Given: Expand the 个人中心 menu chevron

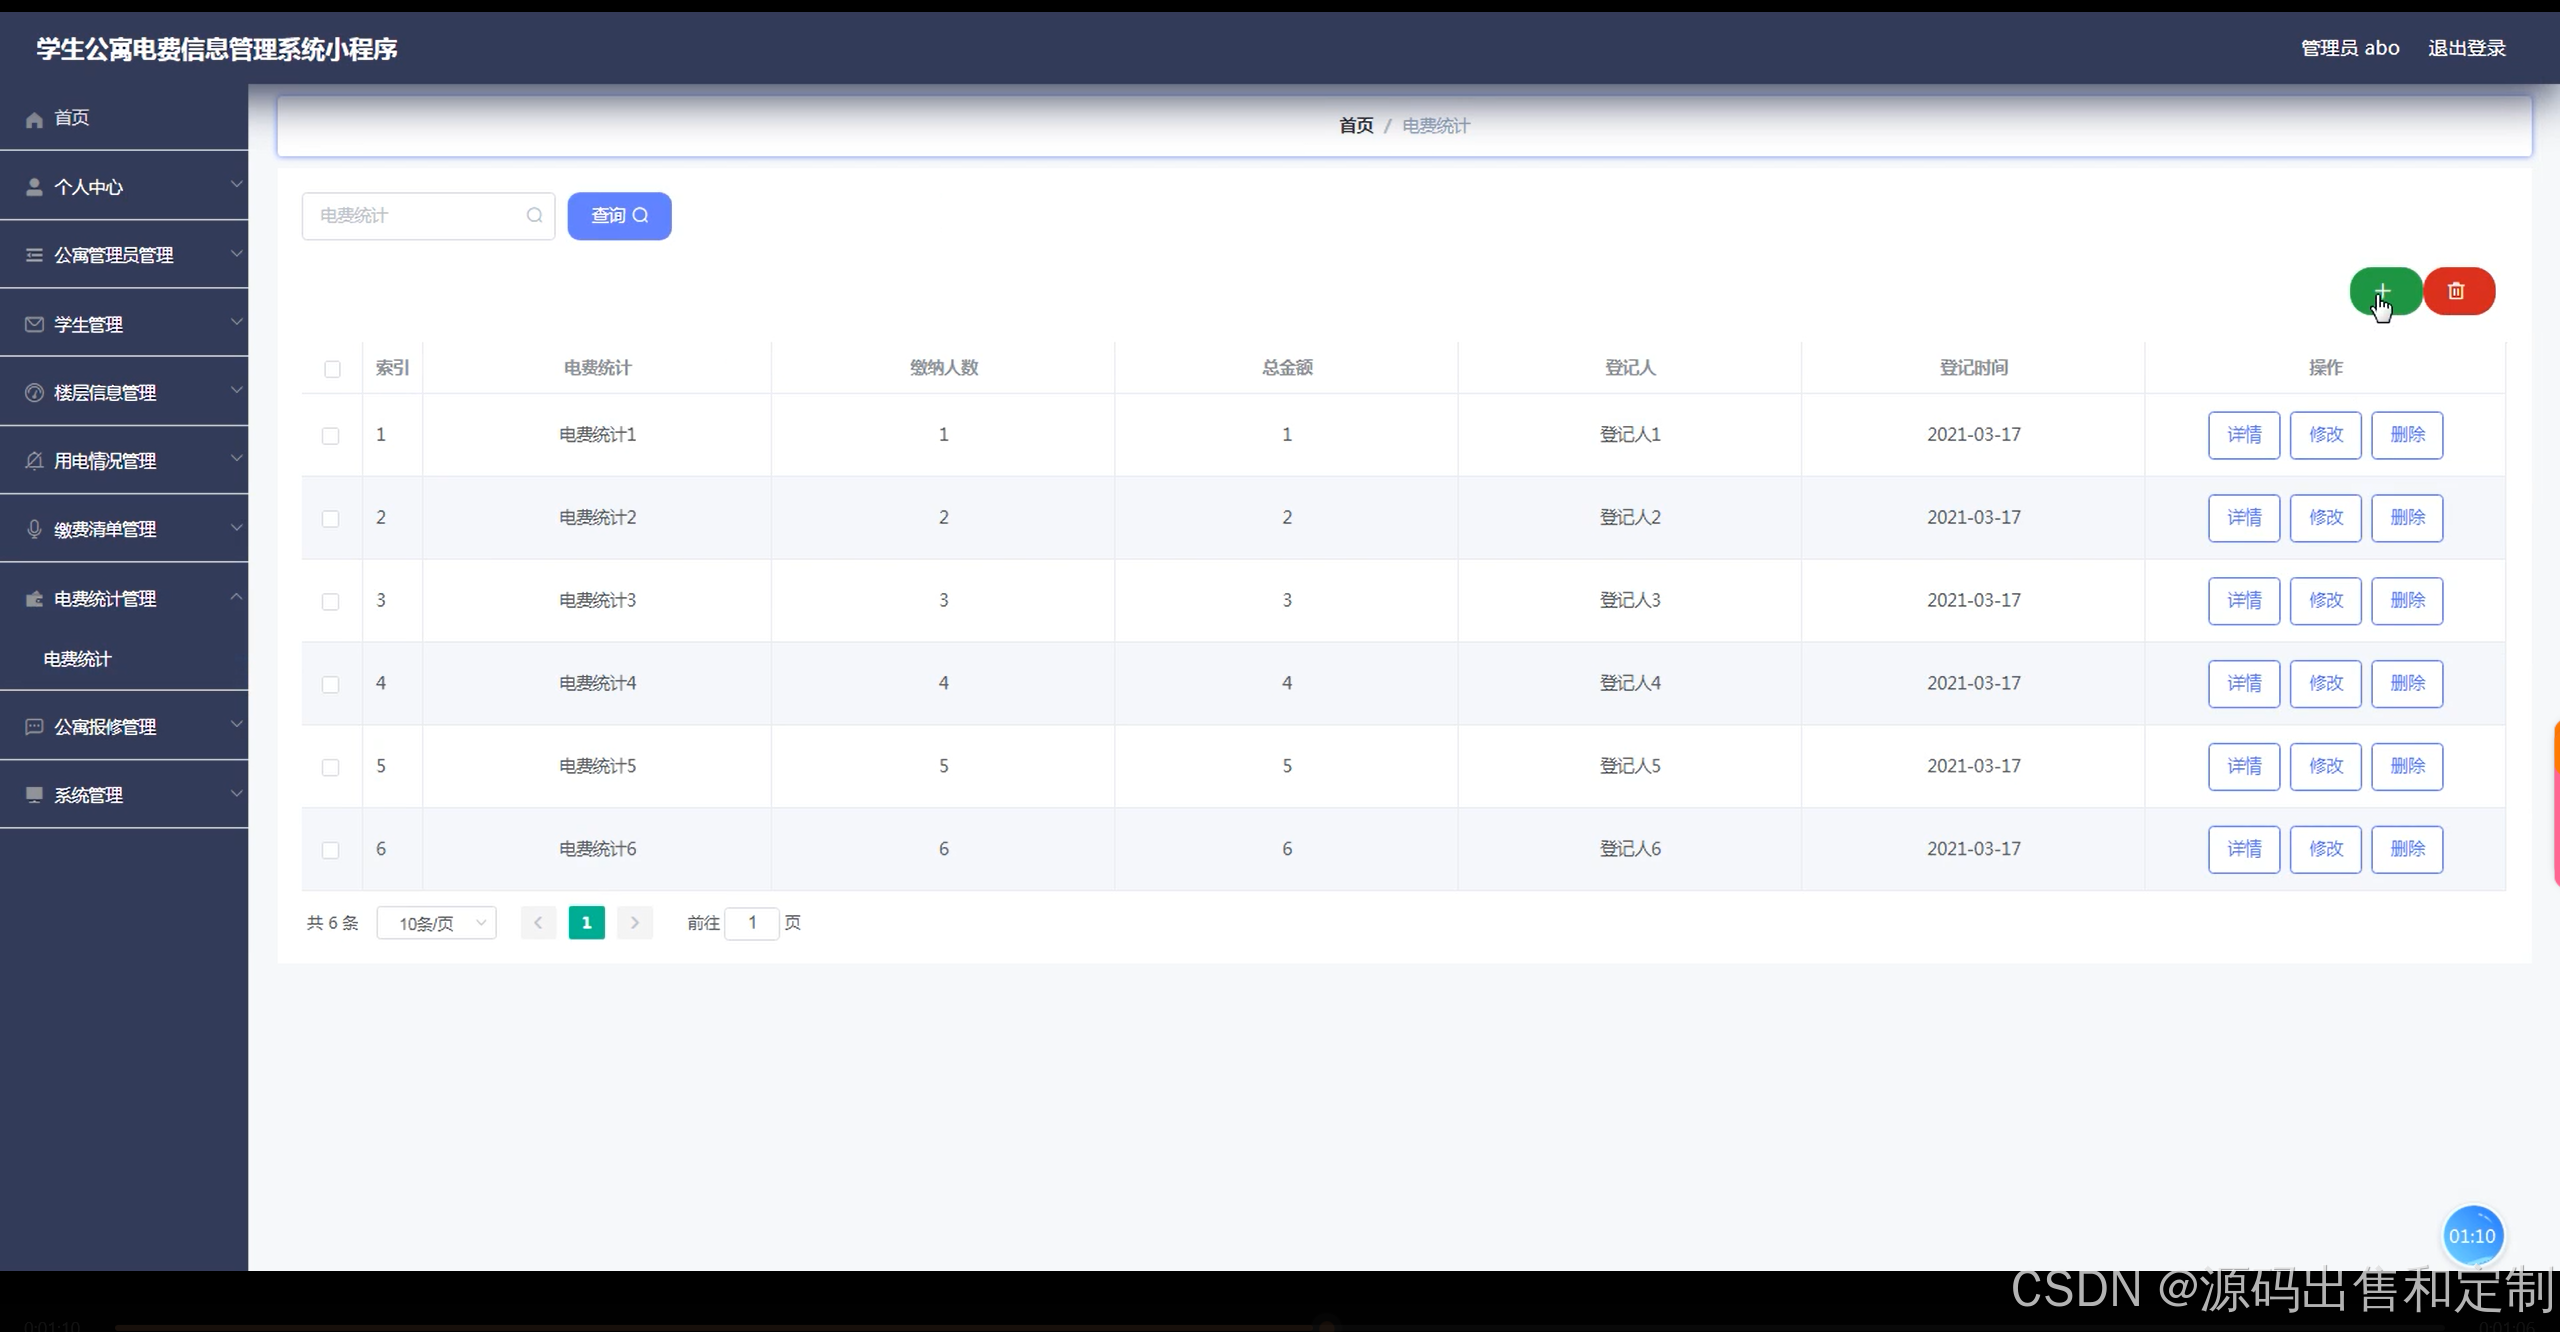Looking at the screenshot, I should point(236,184).
